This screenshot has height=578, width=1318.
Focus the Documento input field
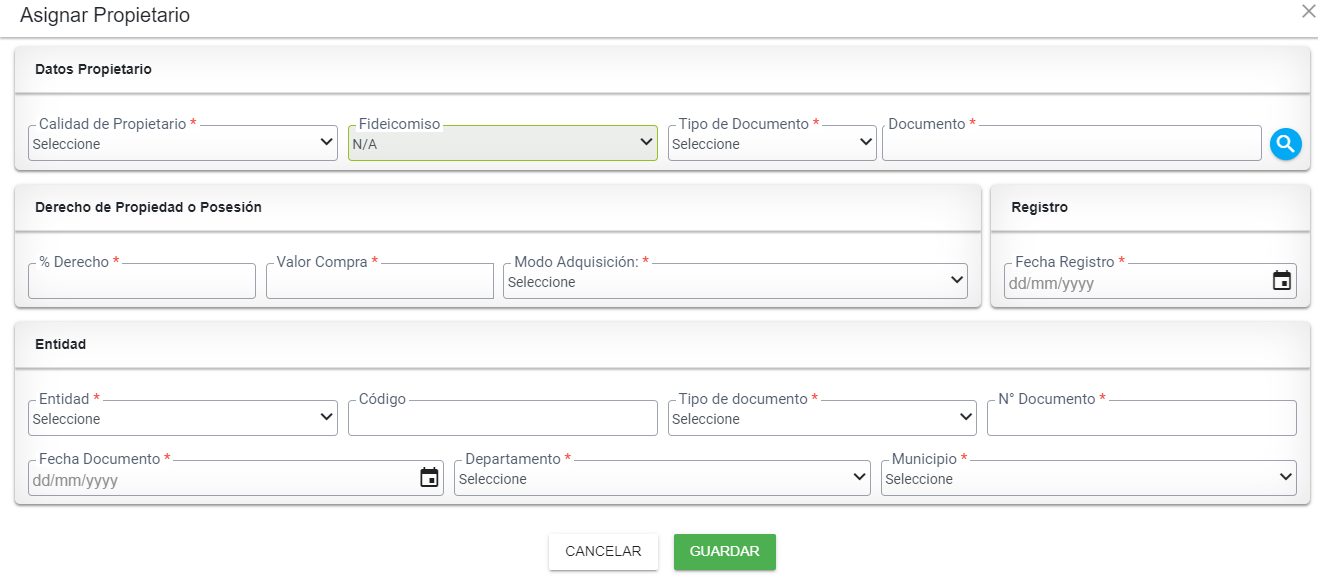click(1072, 143)
